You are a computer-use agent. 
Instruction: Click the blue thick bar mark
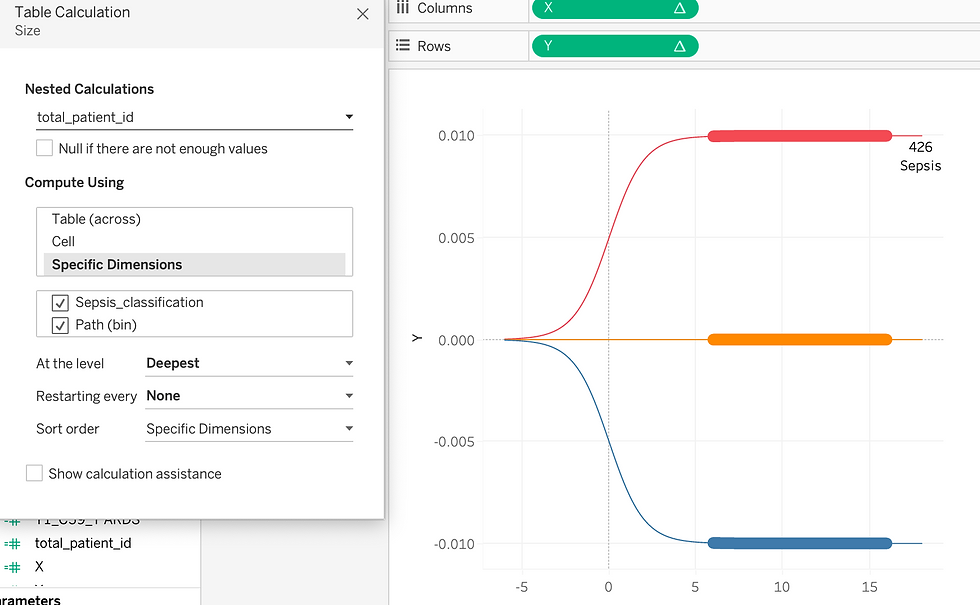[799, 543]
